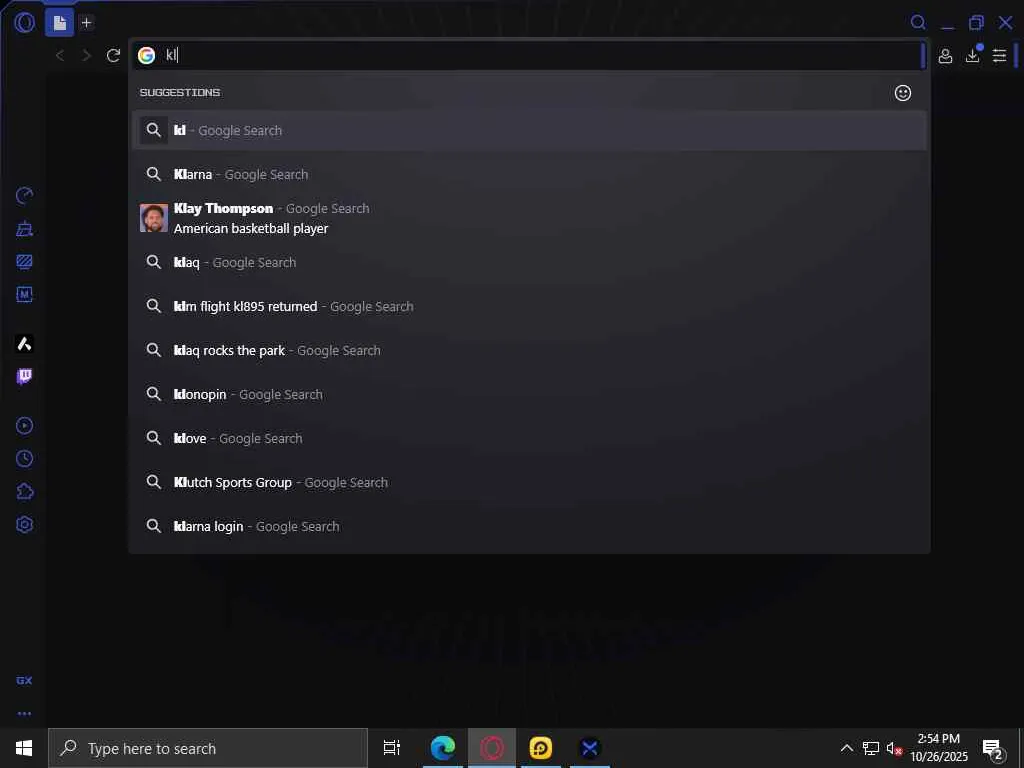Open a new tab with plus button
Viewport: 1024px width, 768px height.
tap(86, 23)
